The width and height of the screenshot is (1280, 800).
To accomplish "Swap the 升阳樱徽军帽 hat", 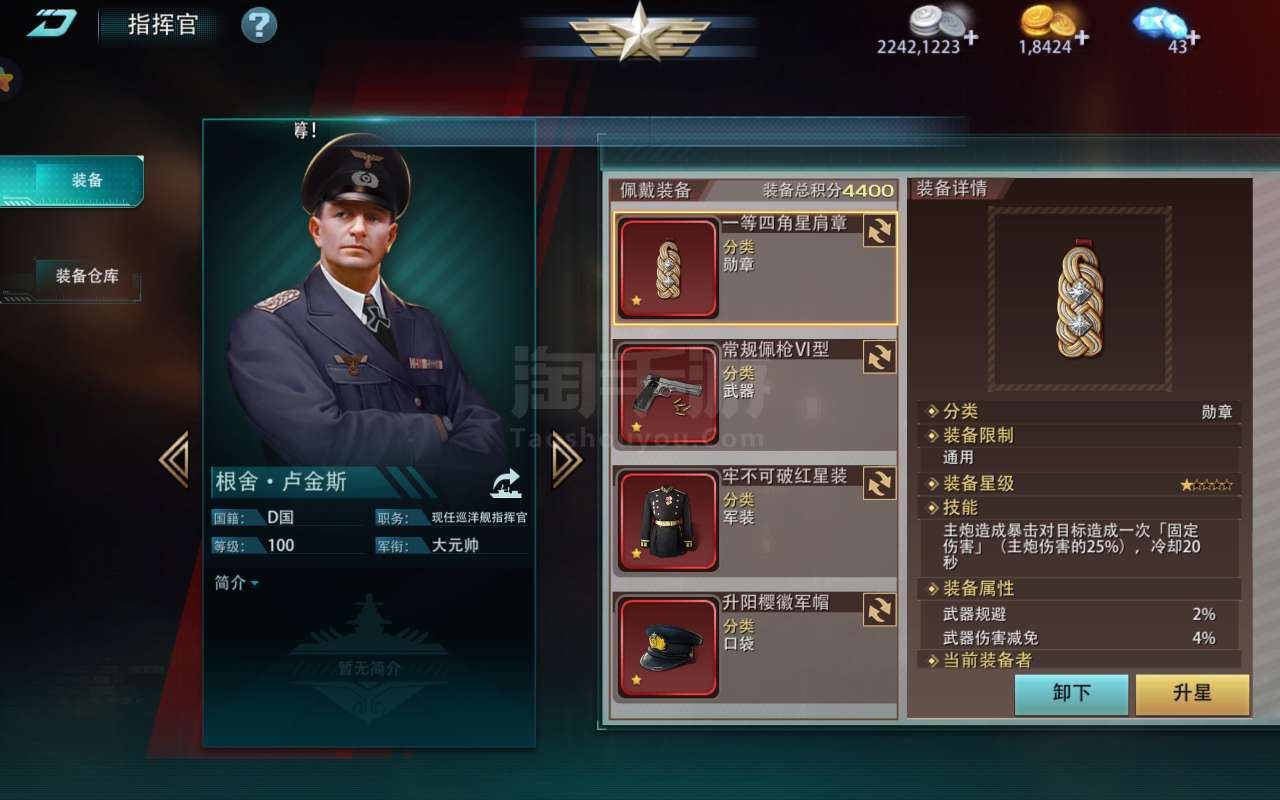I will coord(879,610).
